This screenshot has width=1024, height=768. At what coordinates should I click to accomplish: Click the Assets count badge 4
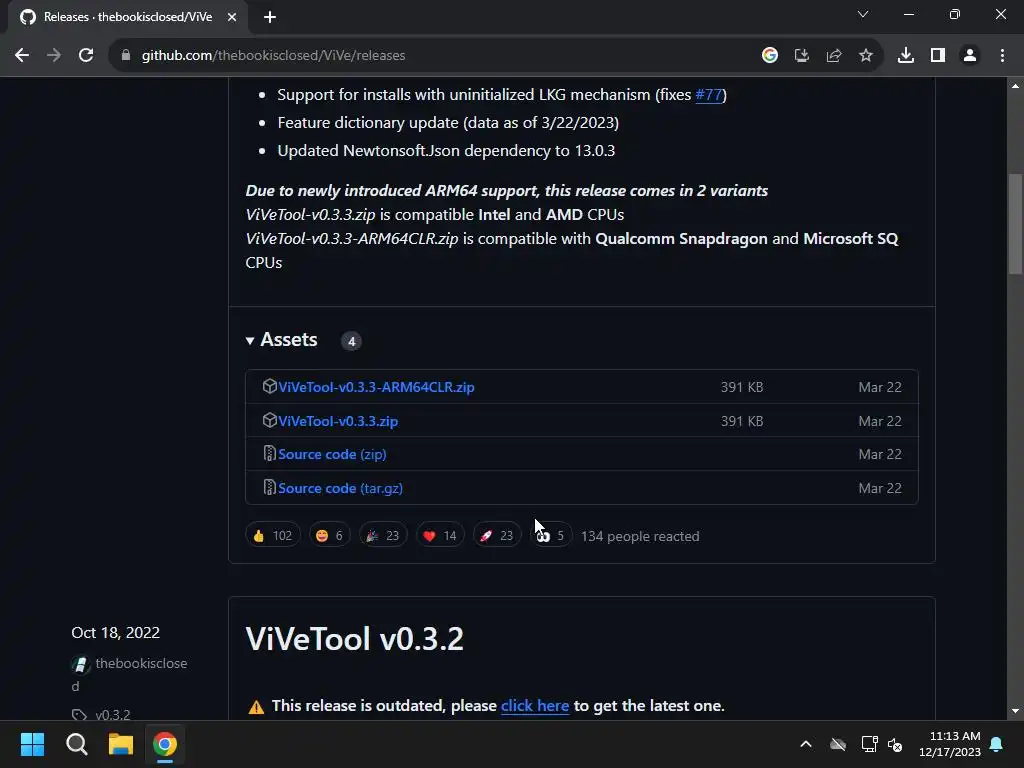coord(351,341)
